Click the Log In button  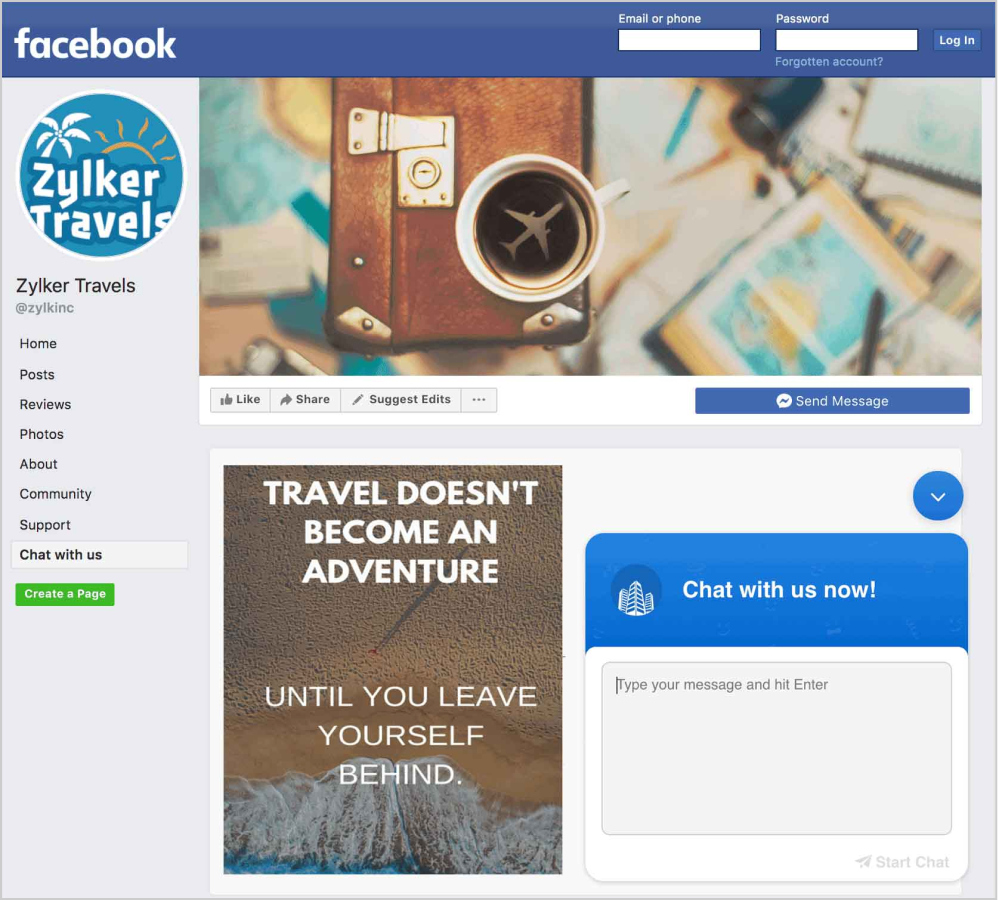pyautogui.click(x=957, y=40)
